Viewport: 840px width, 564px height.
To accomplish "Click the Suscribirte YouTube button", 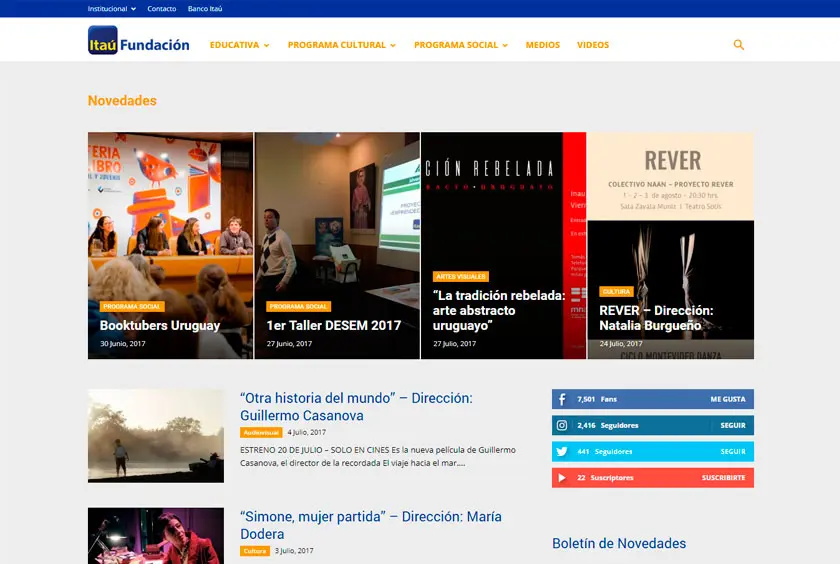I will (x=724, y=478).
